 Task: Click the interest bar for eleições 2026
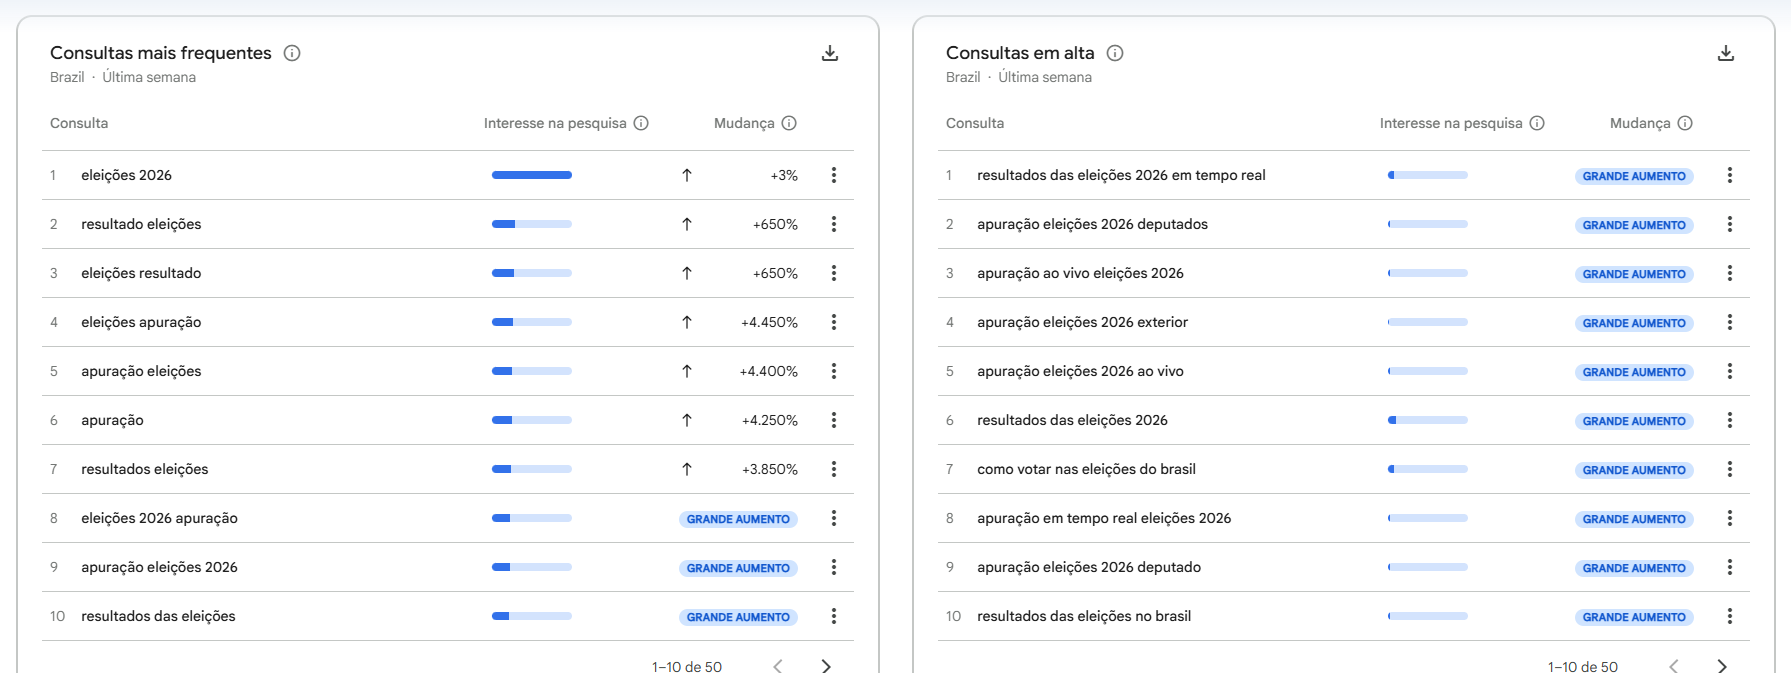tap(532, 175)
